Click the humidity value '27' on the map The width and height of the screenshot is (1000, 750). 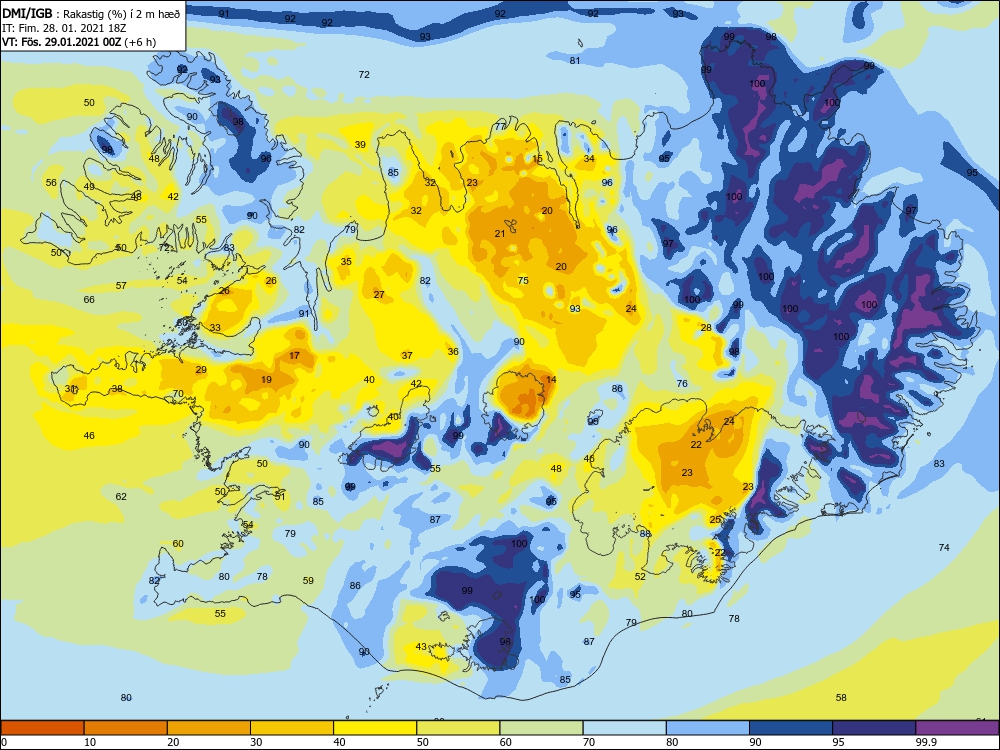[379, 295]
